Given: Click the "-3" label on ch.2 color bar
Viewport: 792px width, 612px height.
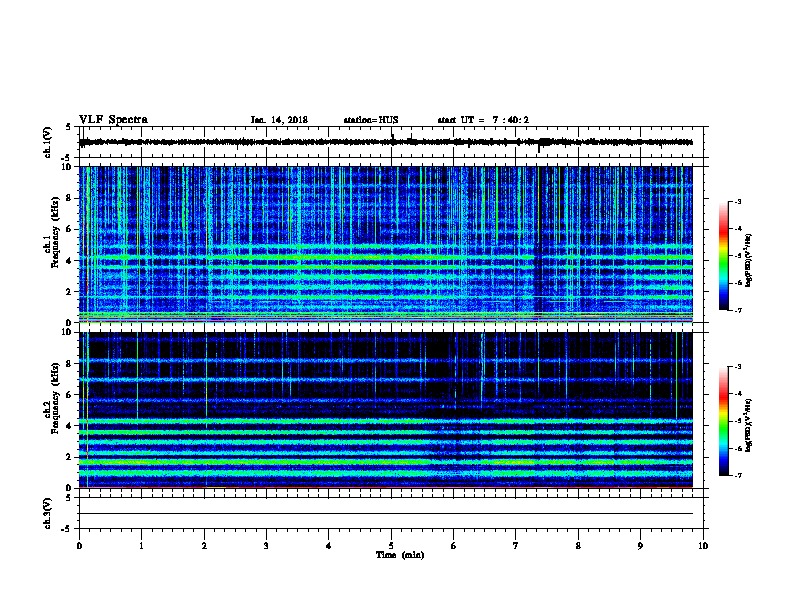Looking at the screenshot, I should [738, 367].
